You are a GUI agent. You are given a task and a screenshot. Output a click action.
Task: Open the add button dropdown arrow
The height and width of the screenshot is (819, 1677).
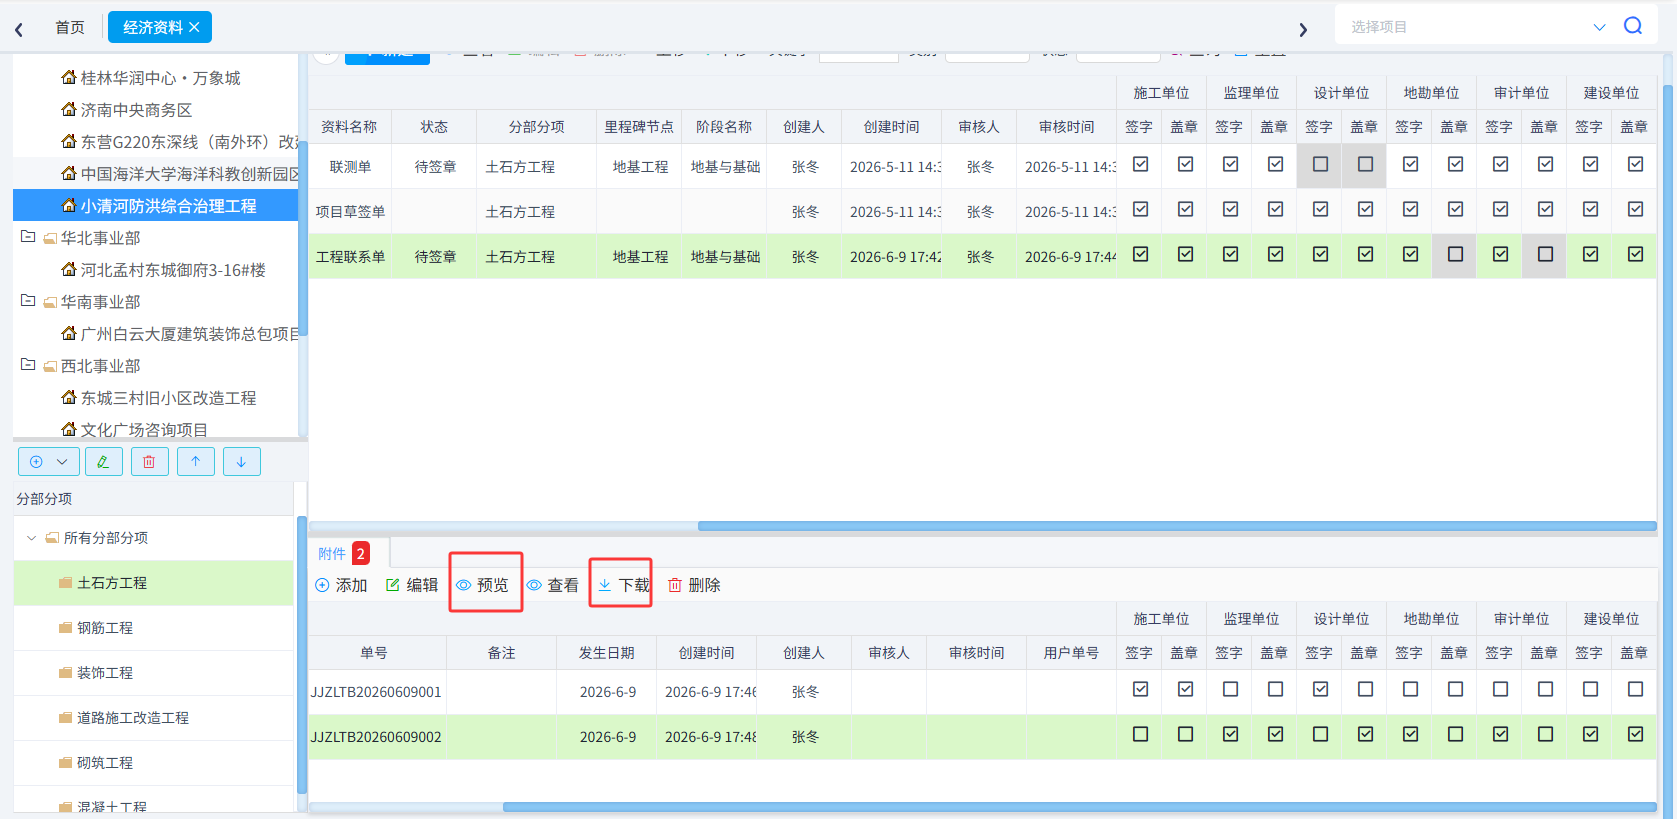pyautogui.click(x=62, y=461)
